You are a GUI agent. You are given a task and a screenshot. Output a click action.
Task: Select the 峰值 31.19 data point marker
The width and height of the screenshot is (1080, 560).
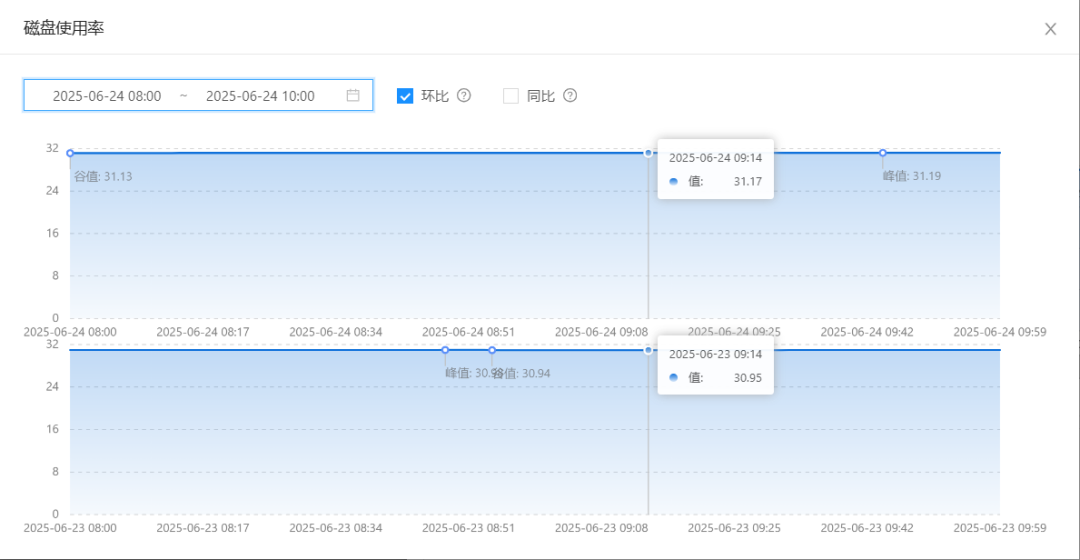pyautogui.click(x=882, y=153)
